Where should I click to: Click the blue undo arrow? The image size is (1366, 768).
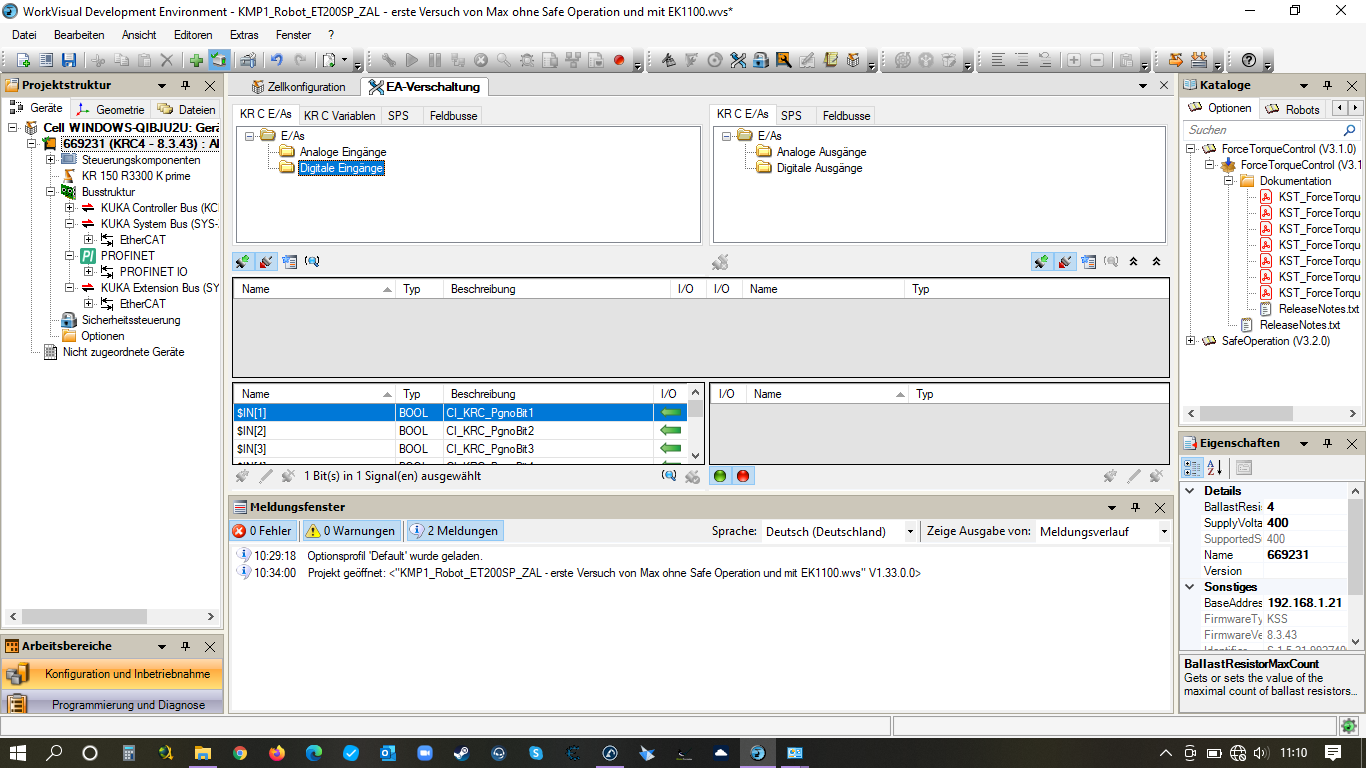click(276, 60)
